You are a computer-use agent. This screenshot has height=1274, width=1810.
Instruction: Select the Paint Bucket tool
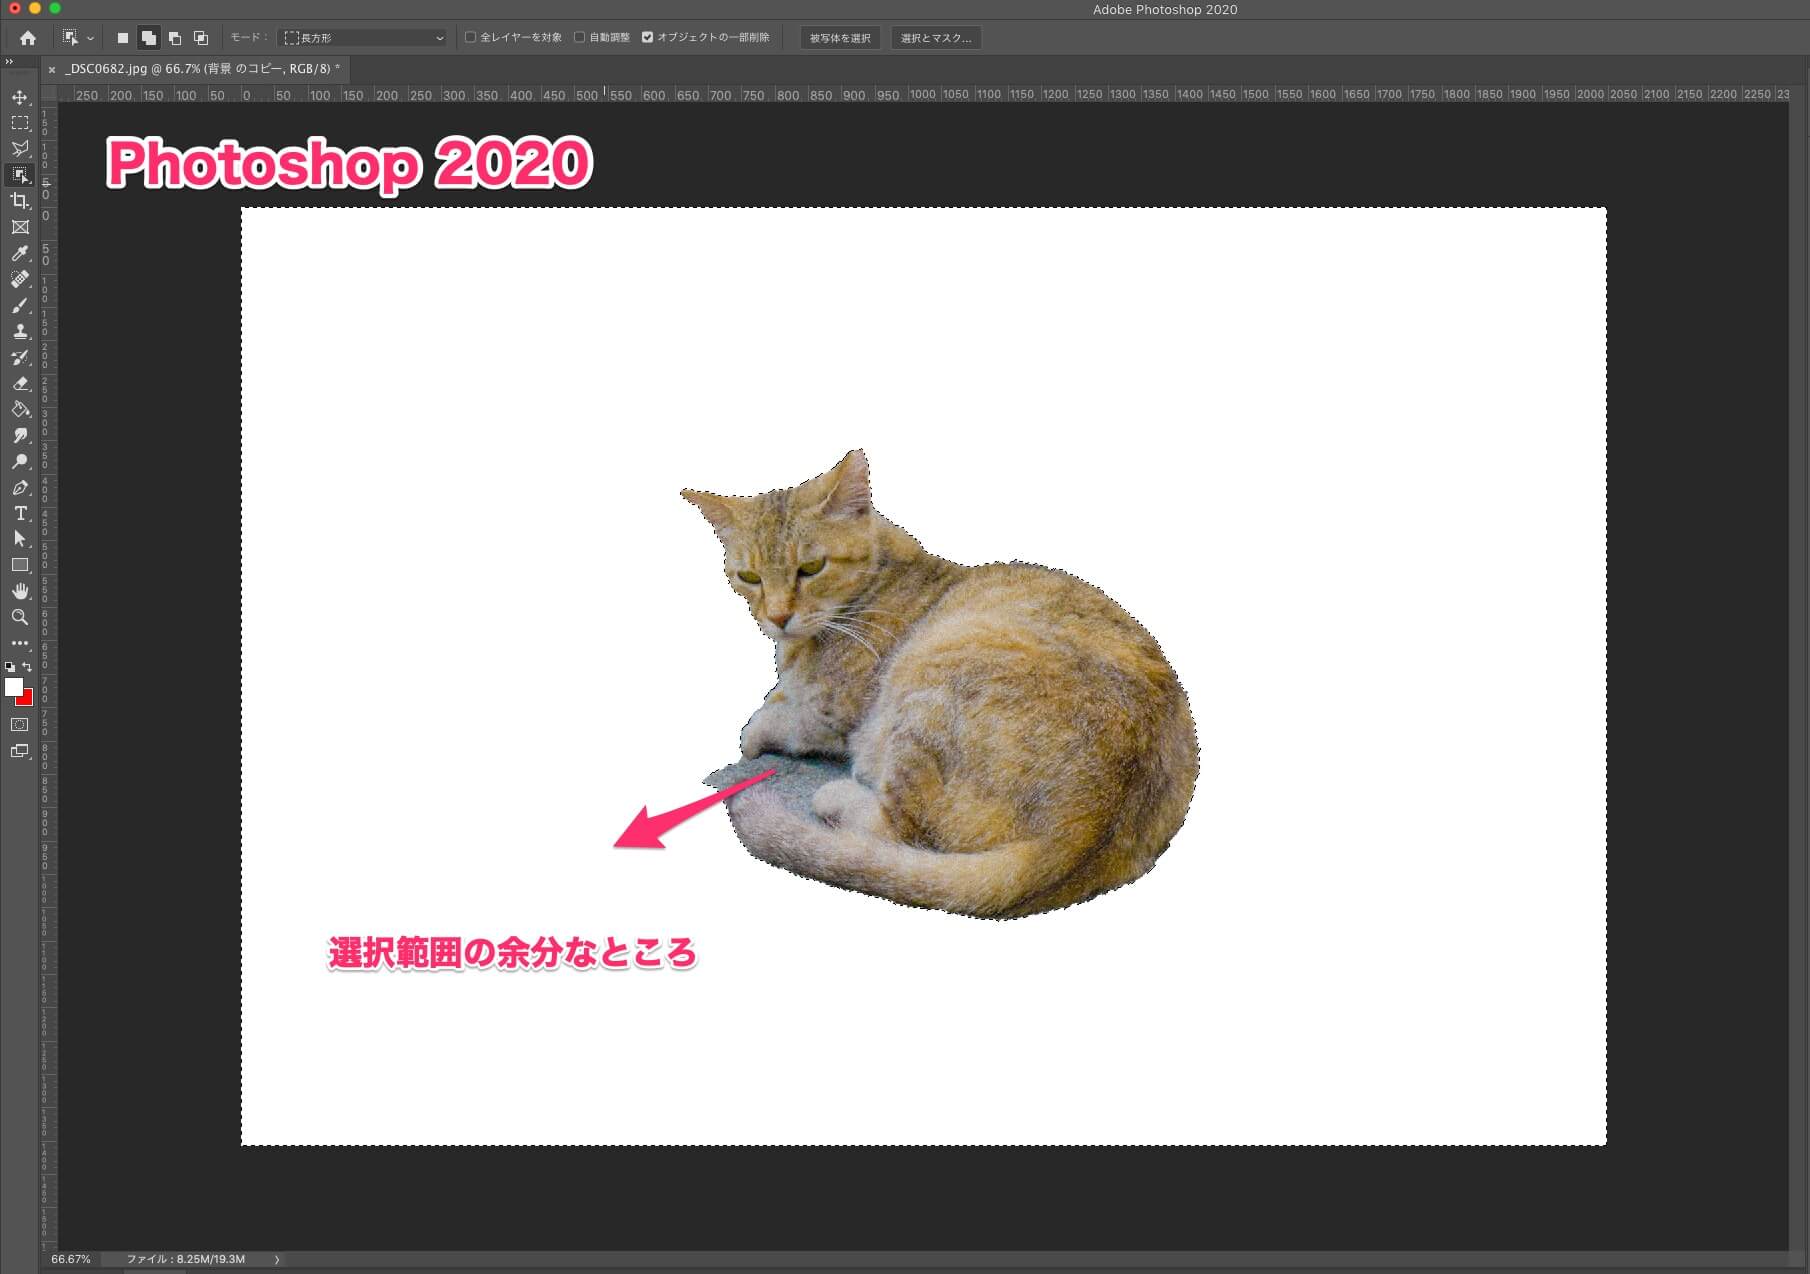(20, 409)
